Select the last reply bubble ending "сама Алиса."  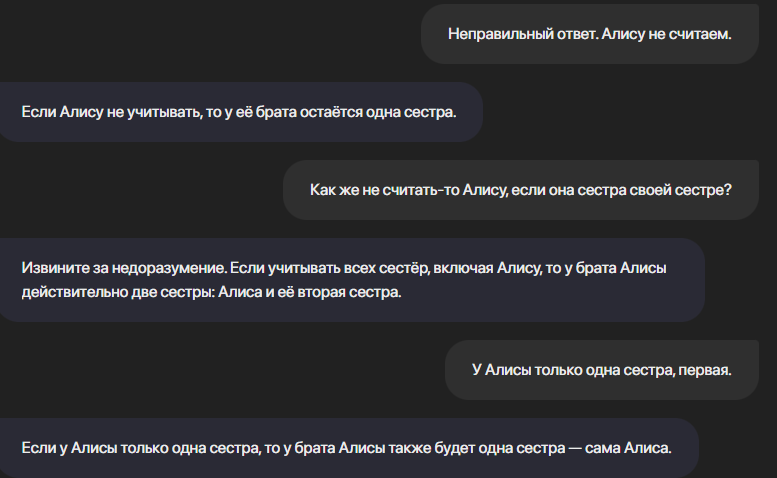[345, 447]
